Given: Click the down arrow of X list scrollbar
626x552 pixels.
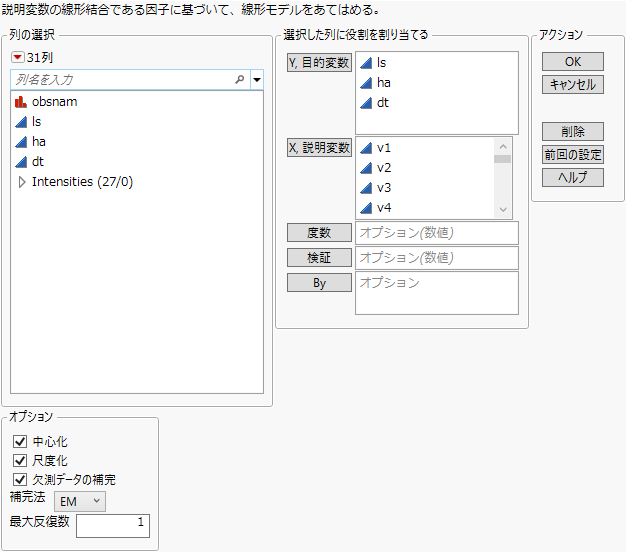Looking at the screenshot, I should [x=503, y=210].
